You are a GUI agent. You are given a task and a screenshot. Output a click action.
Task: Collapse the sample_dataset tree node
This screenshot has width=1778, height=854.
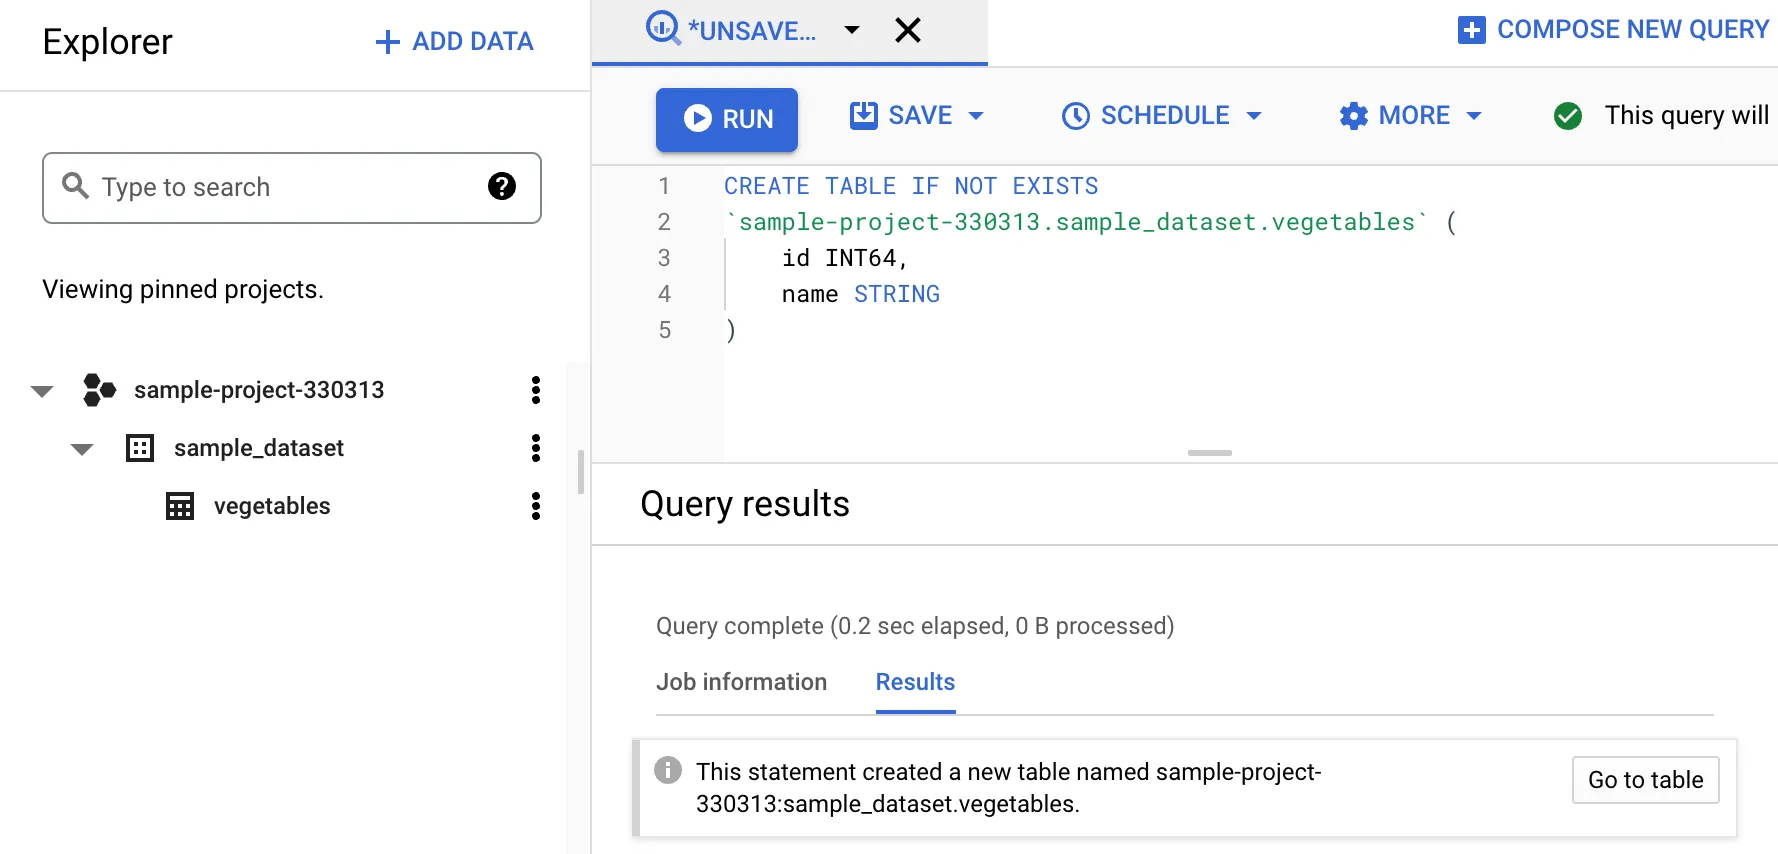82,449
